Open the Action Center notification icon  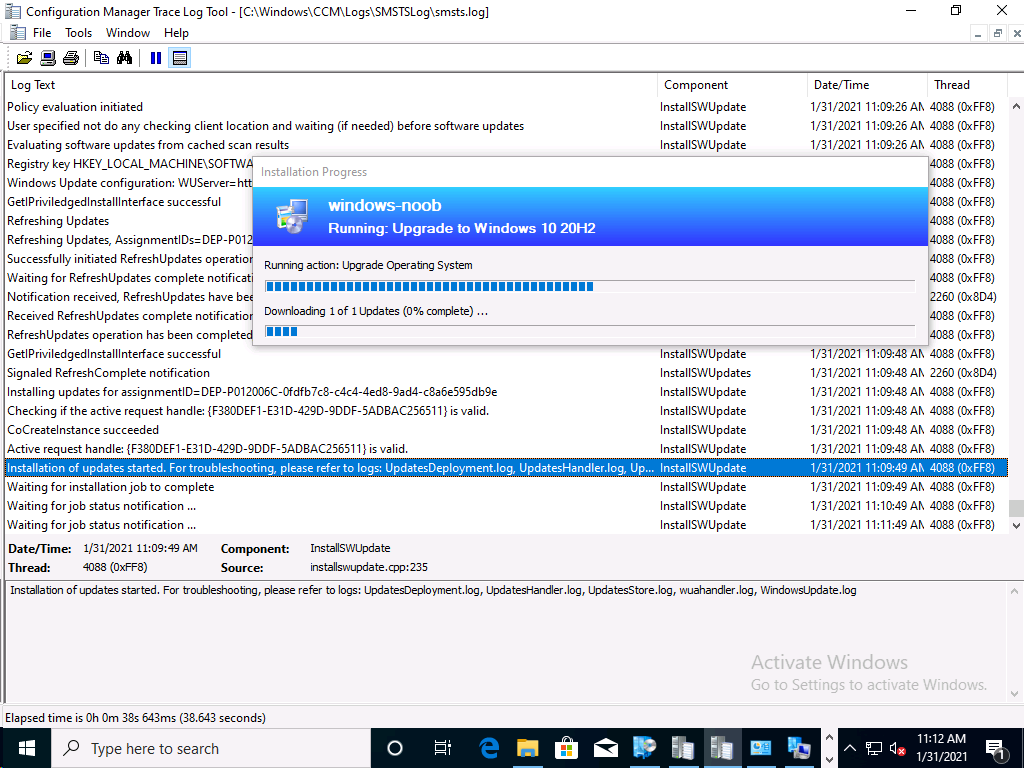[995, 748]
